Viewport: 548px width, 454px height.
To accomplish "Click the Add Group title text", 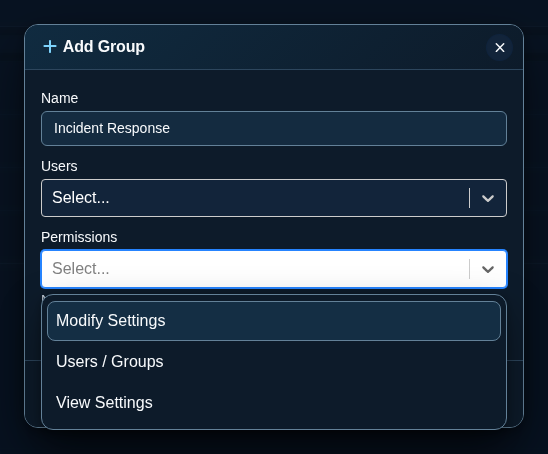I will tap(104, 46).
